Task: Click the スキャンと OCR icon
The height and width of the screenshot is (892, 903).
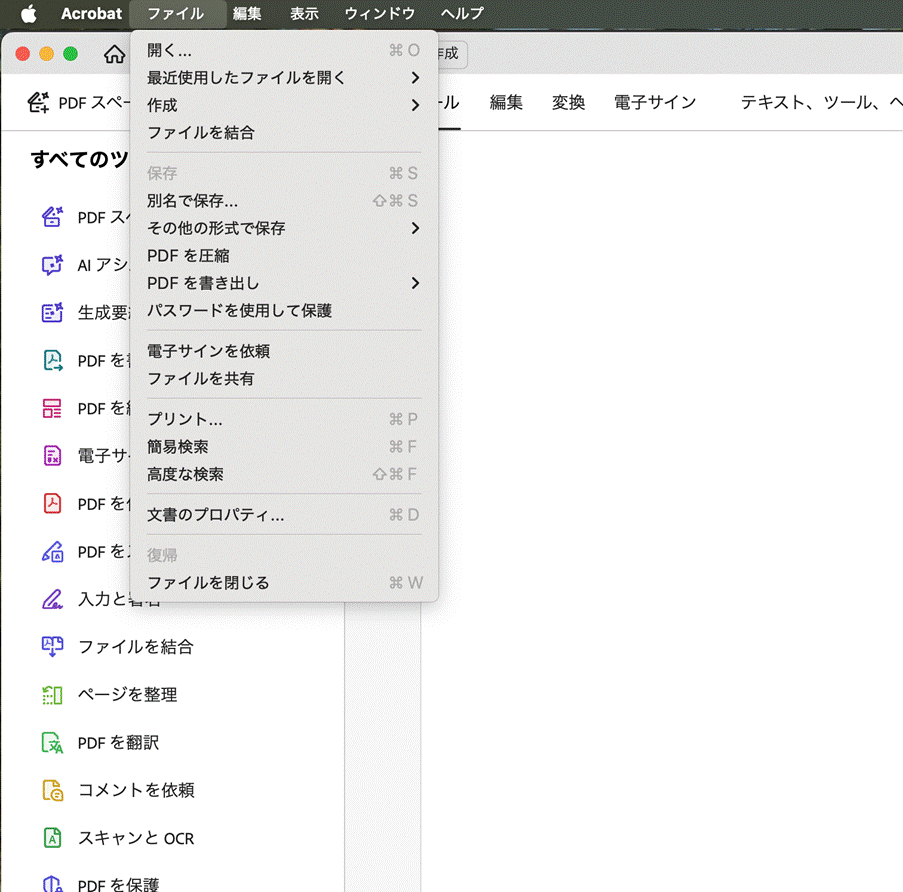Action: [52, 838]
